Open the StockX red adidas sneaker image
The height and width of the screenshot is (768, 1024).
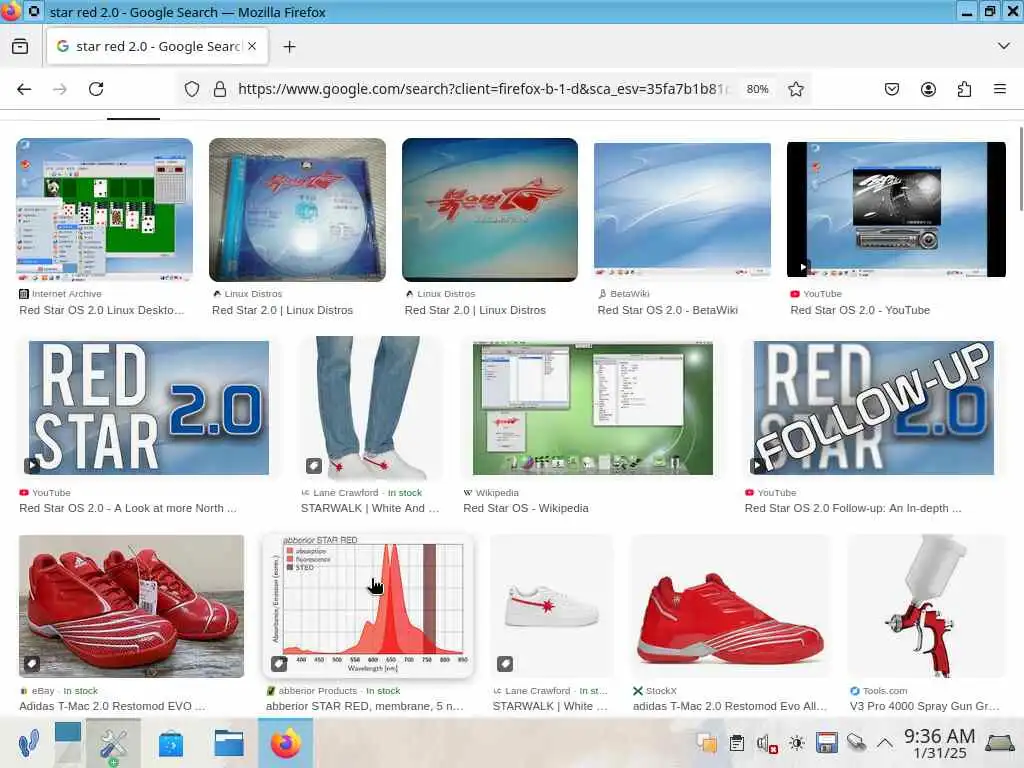coord(730,606)
